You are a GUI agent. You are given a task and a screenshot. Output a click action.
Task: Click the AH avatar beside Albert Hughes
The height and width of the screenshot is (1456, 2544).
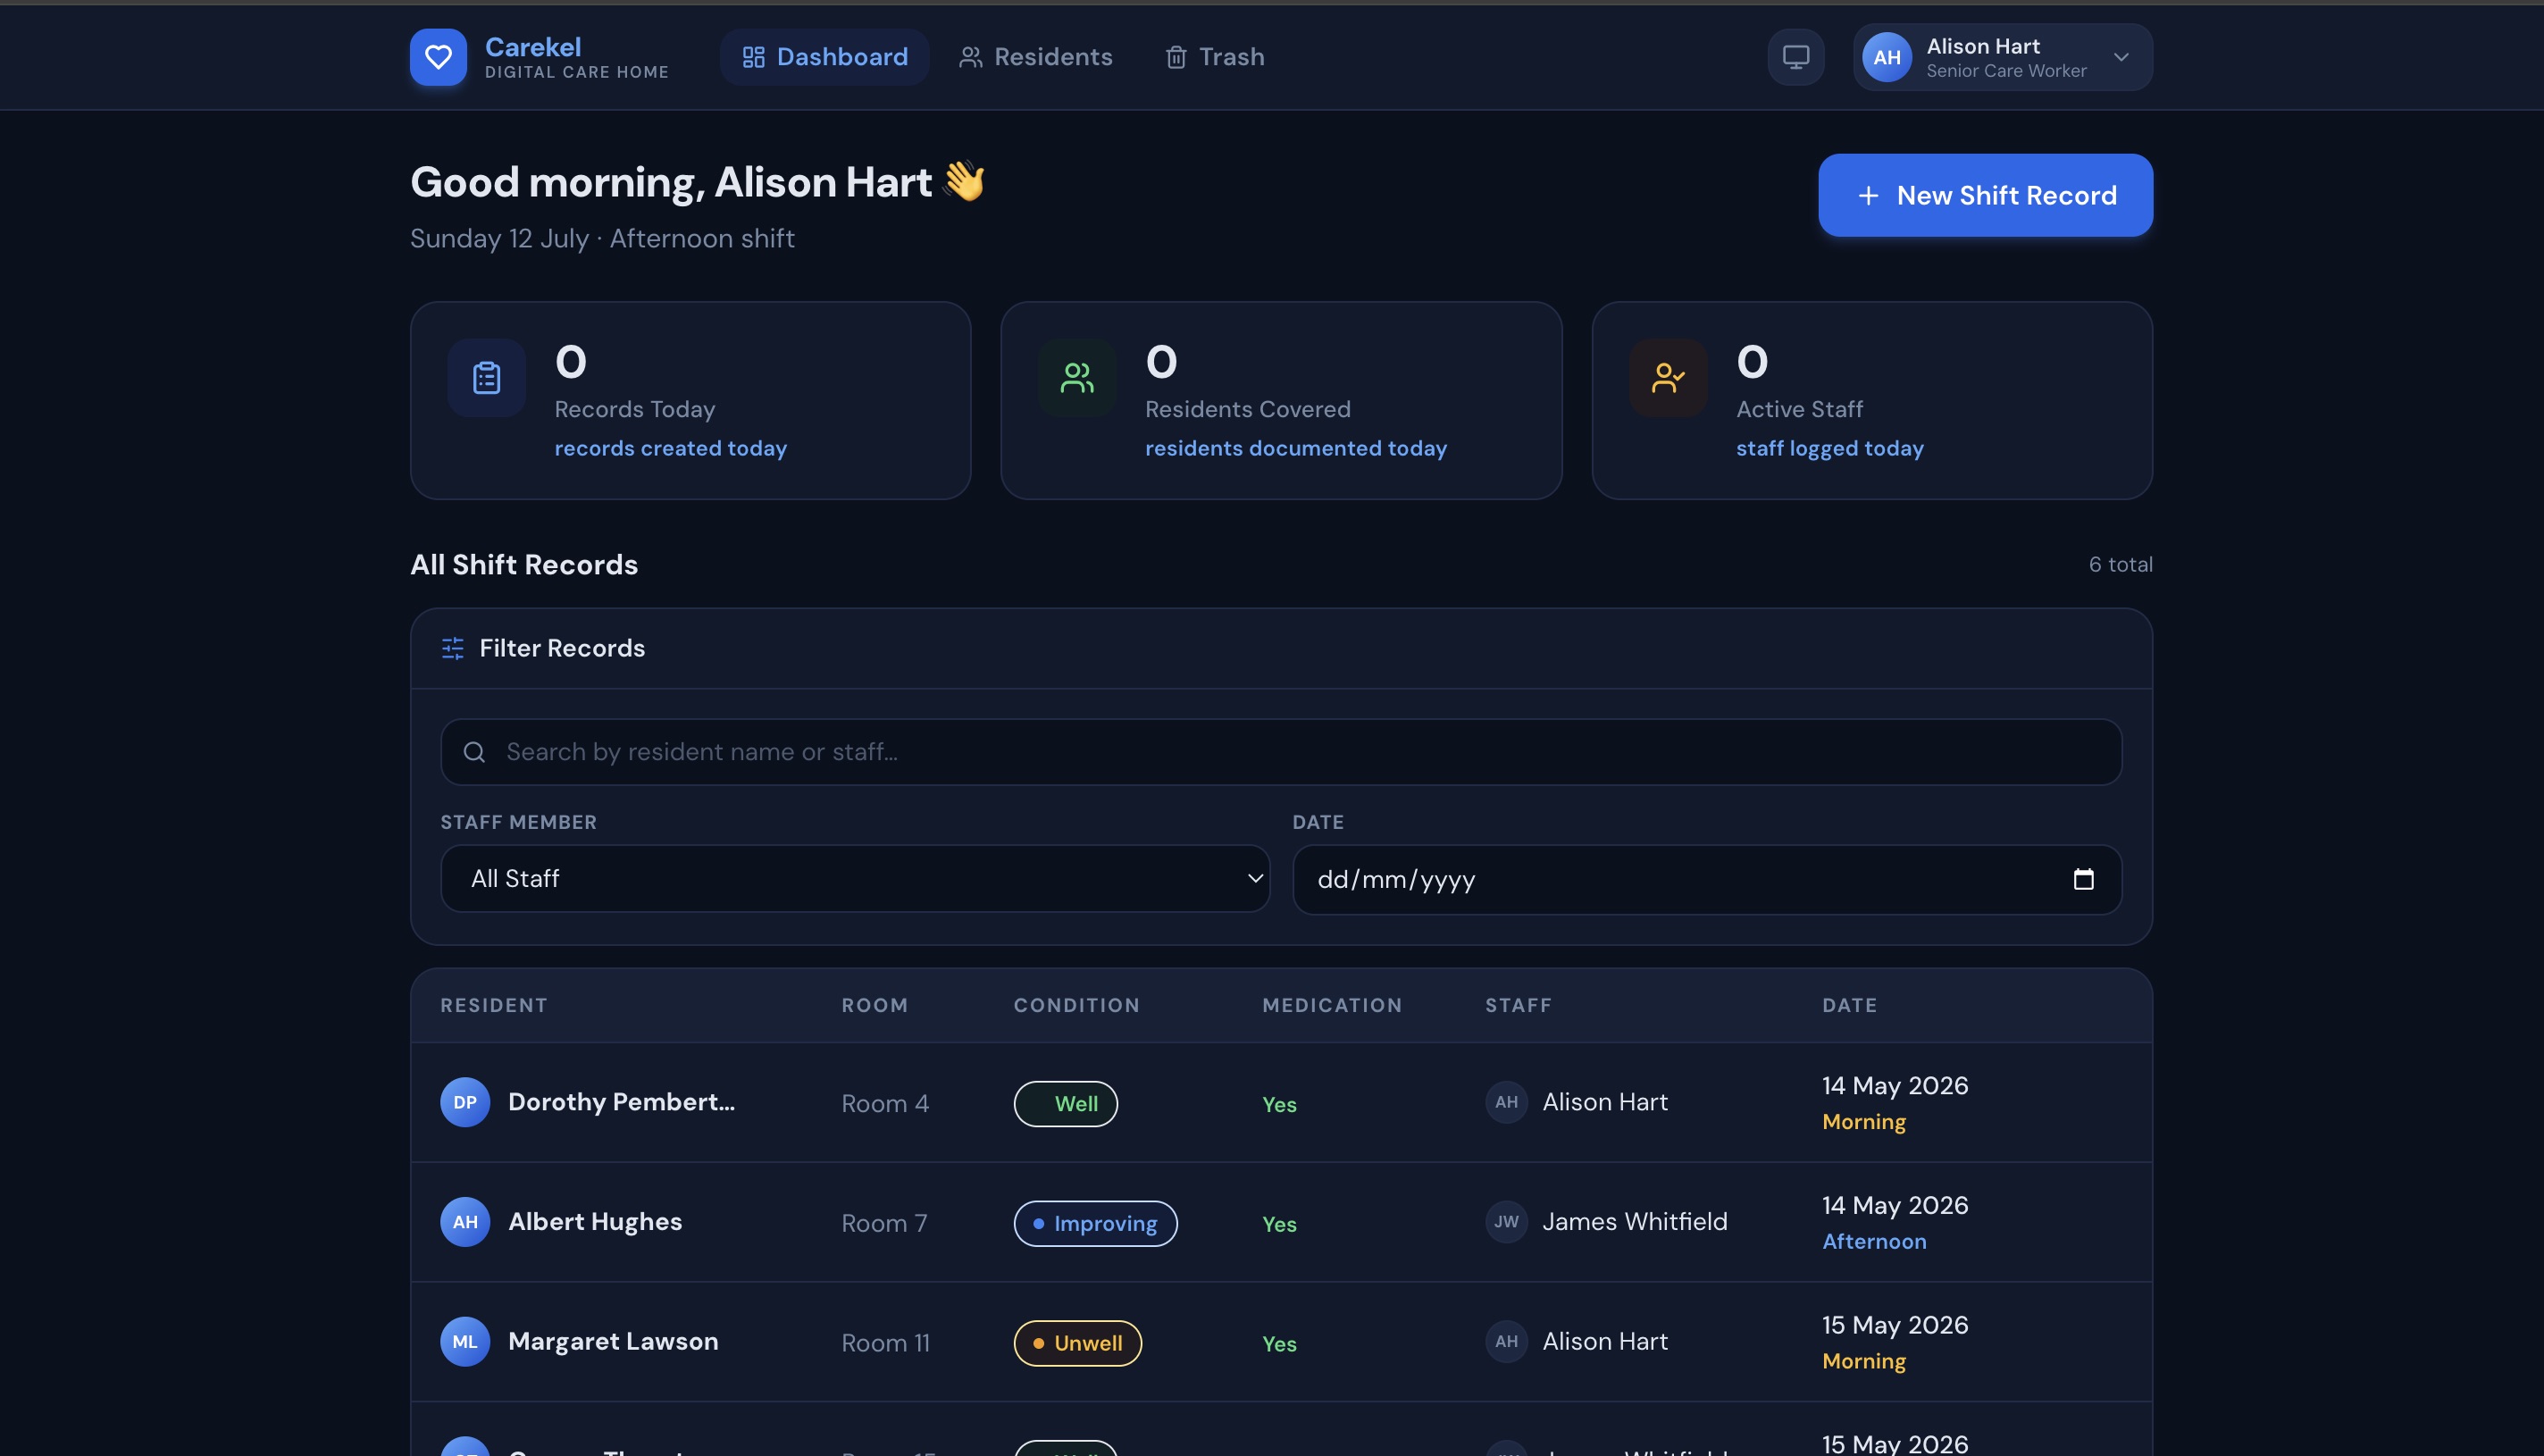[x=465, y=1222]
